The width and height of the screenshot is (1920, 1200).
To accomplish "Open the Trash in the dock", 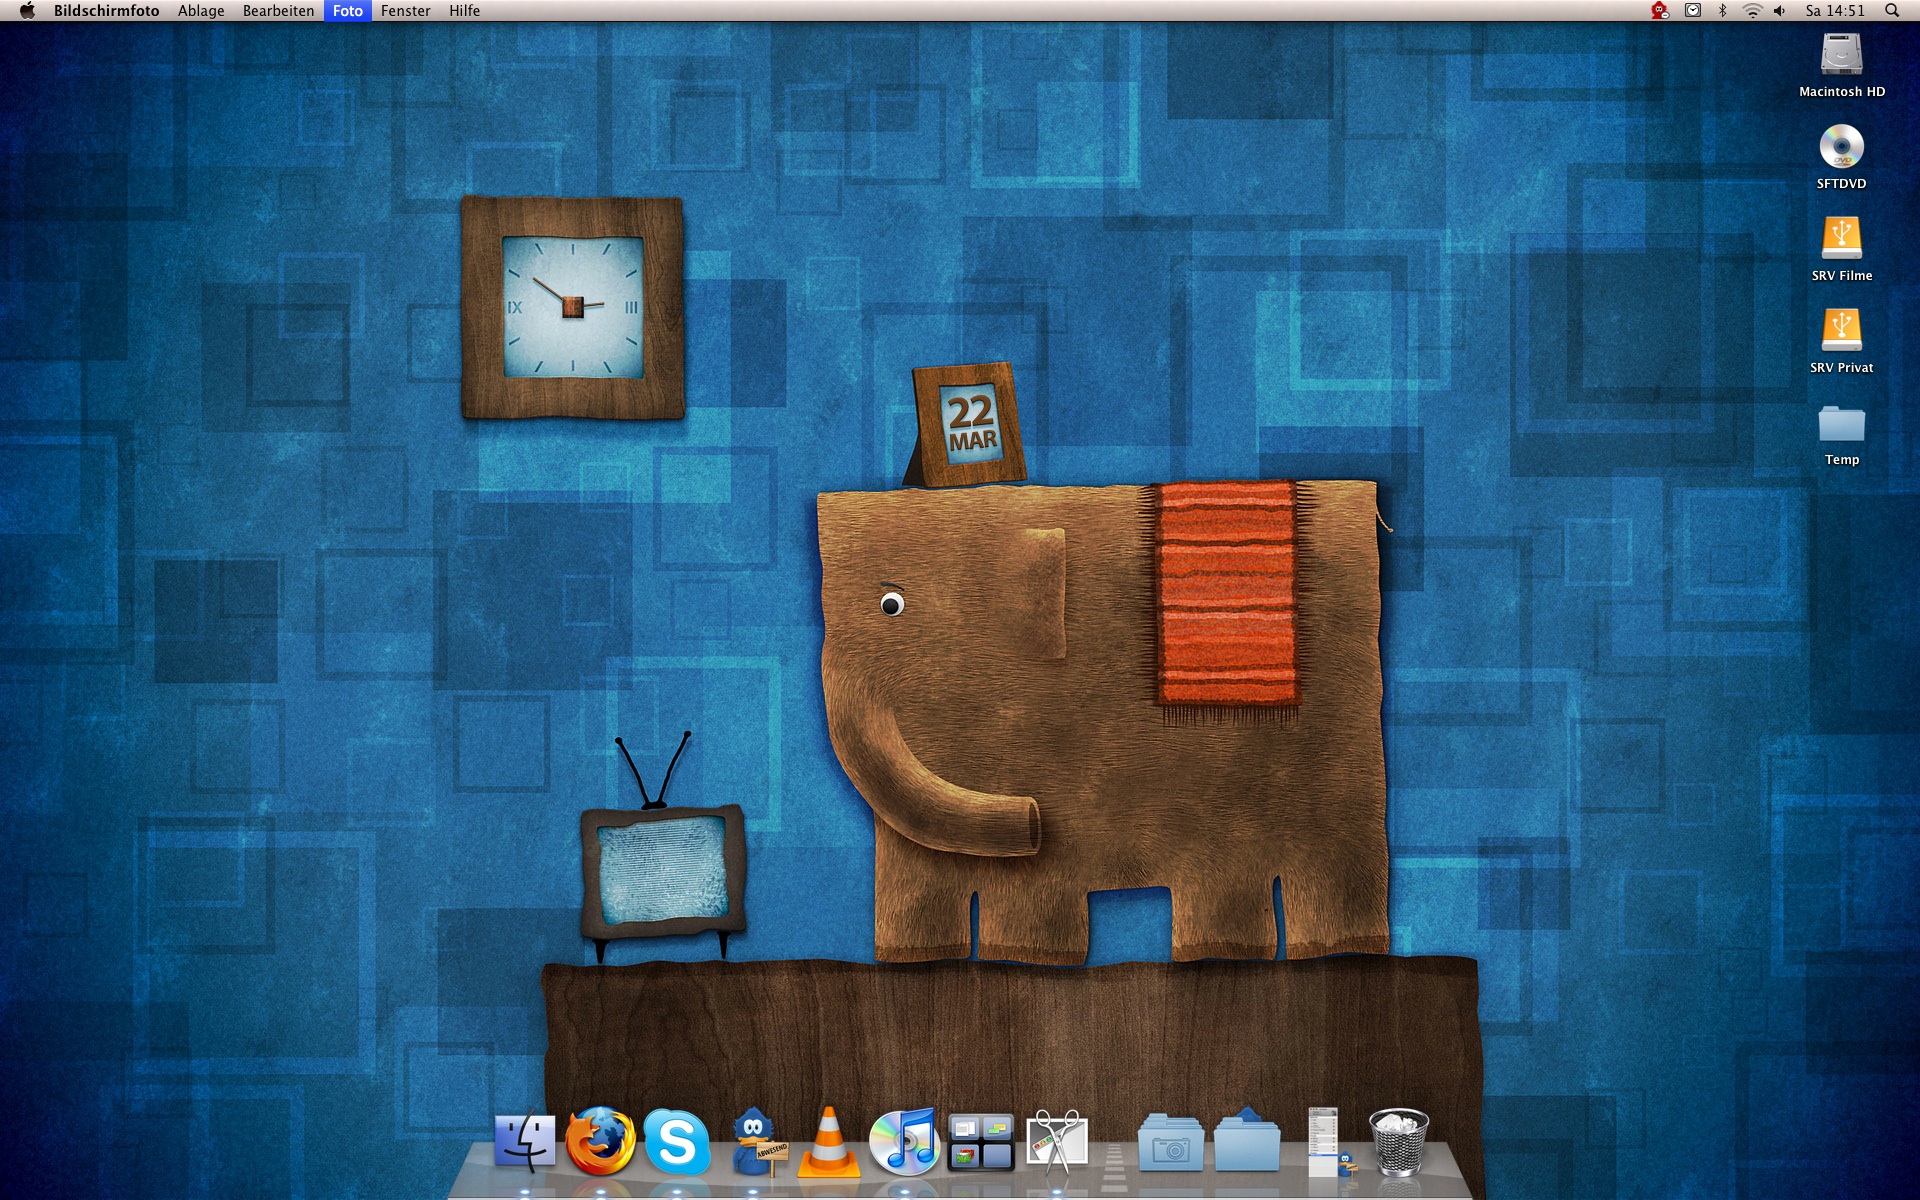I will click(1398, 1142).
